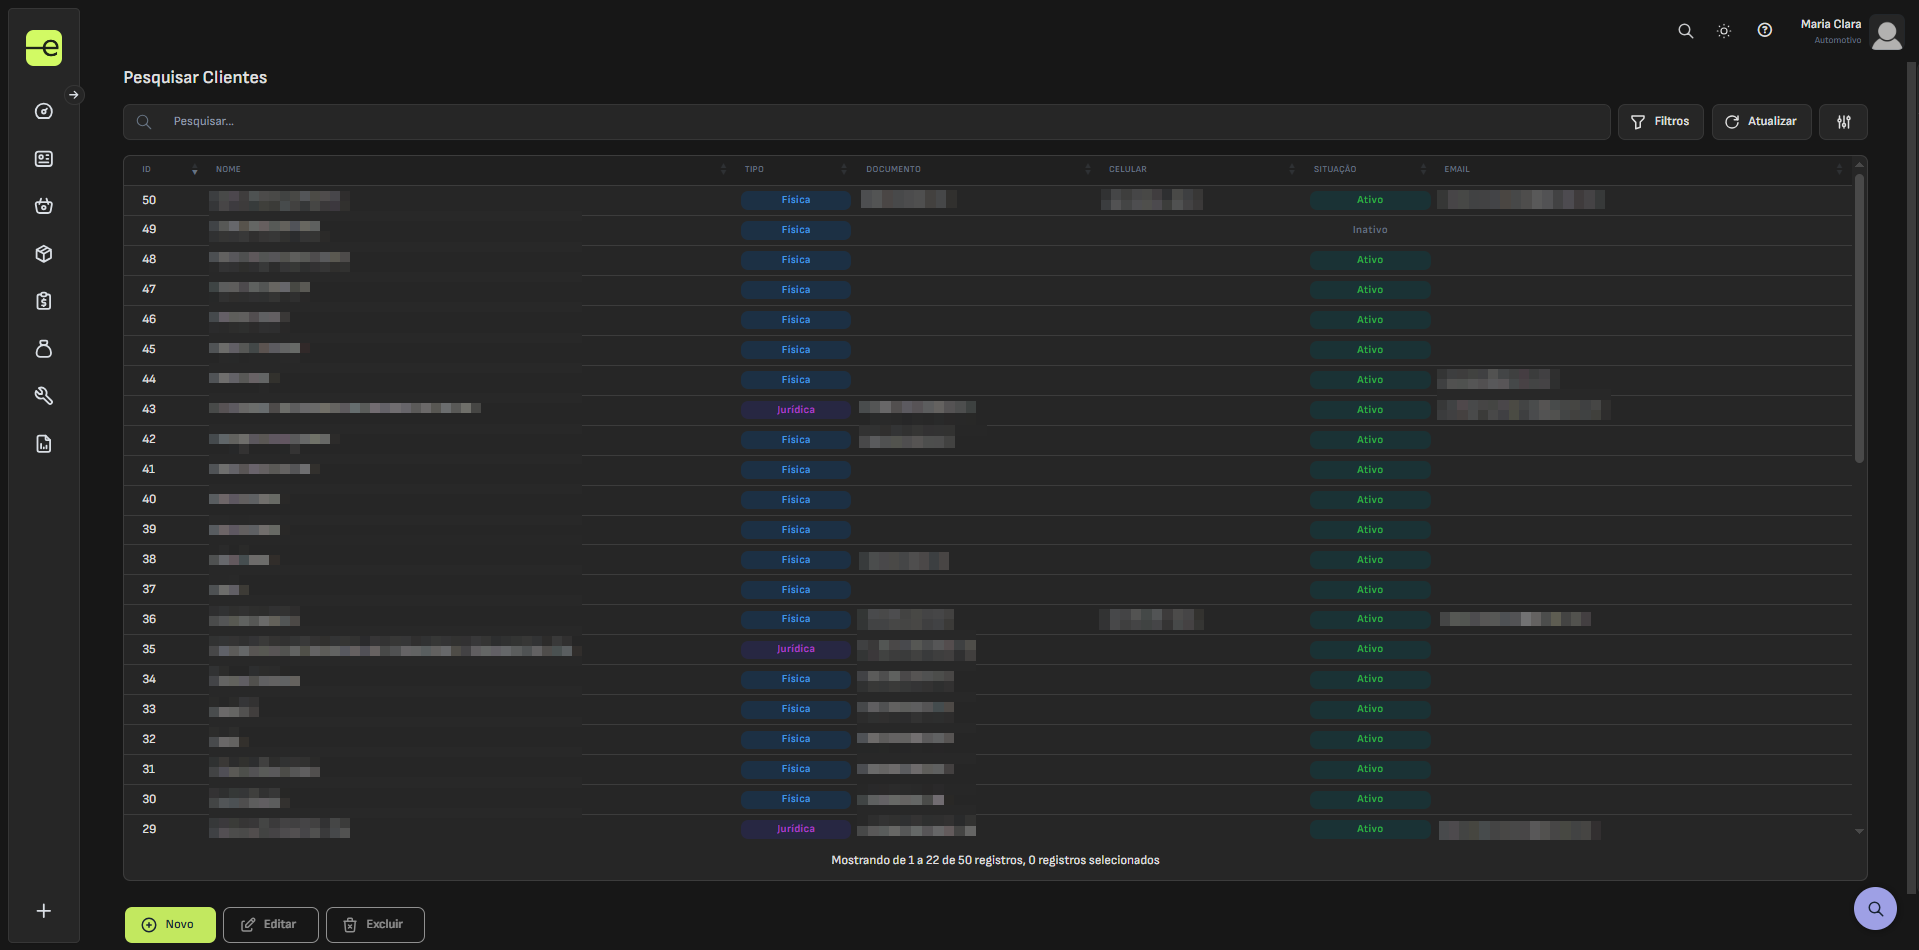1919x950 pixels.
Task: Open the Filtros filter panel
Action: tap(1660, 122)
